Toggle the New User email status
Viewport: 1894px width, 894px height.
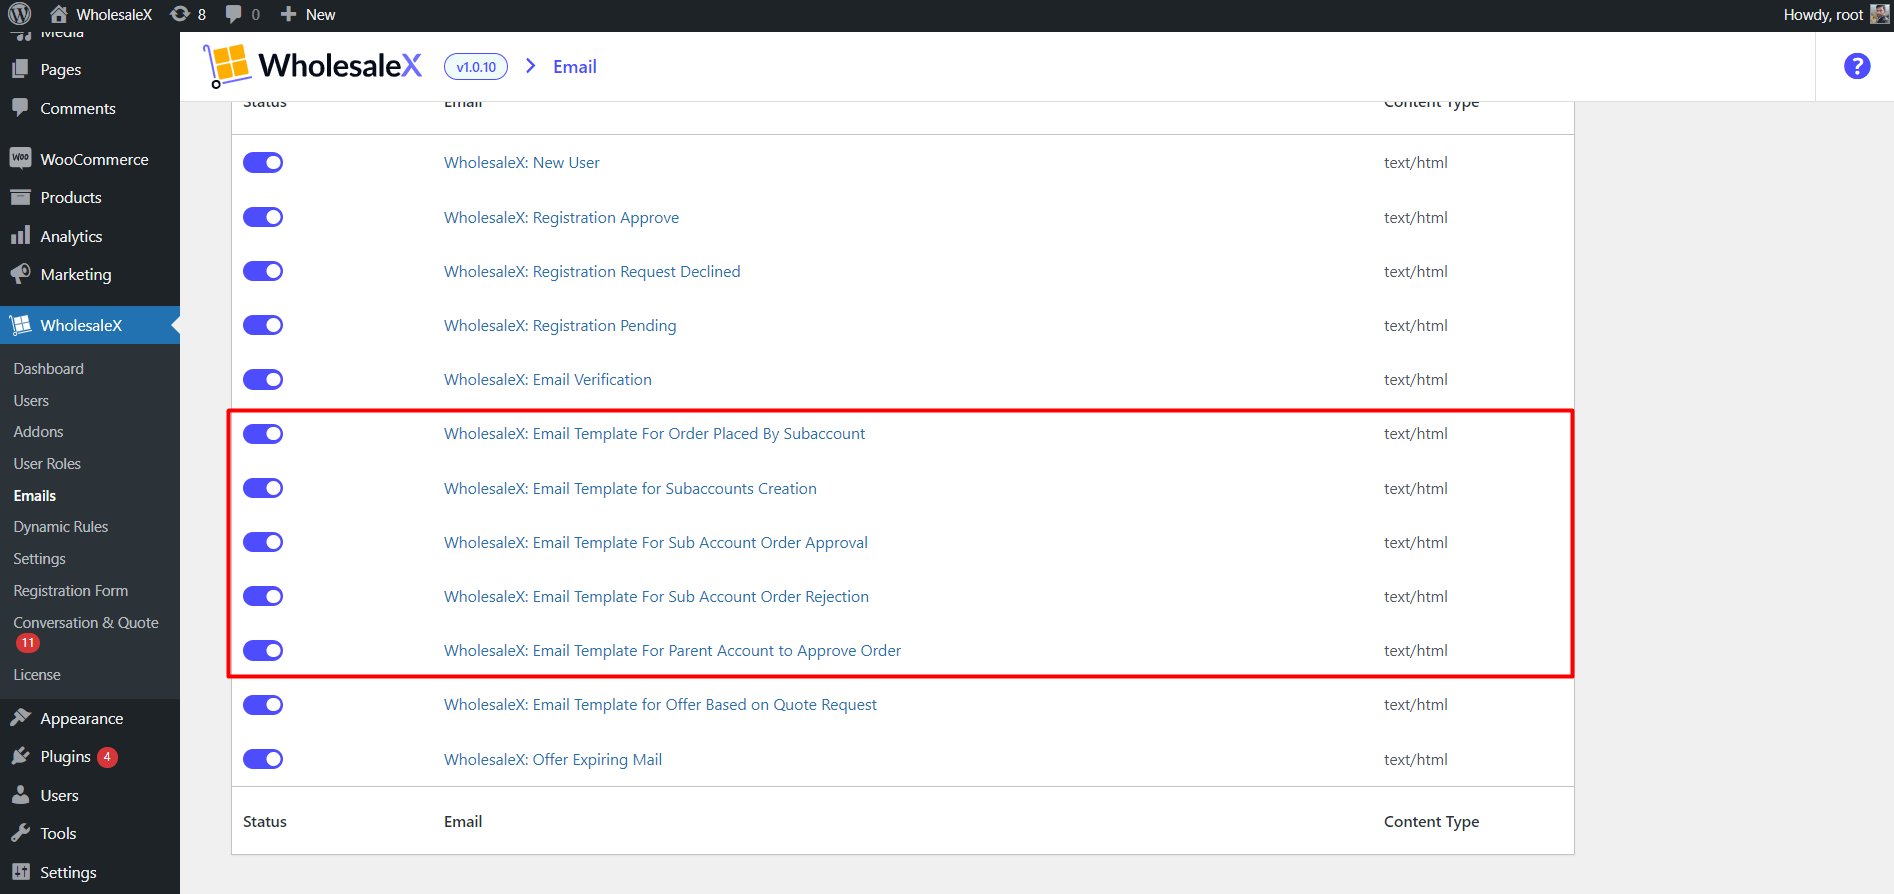click(x=263, y=162)
